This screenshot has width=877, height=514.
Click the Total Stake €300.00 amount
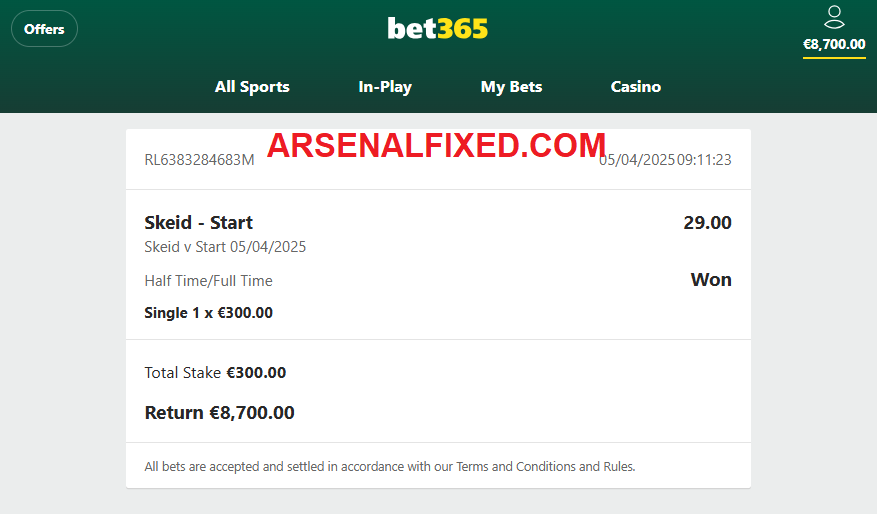coord(215,372)
